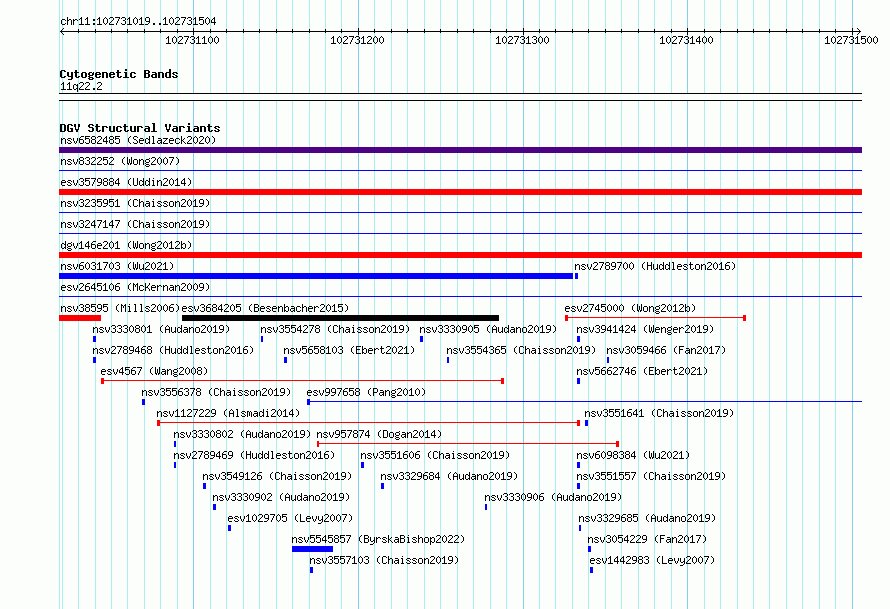The height and width of the screenshot is (609, 890).
Task: Select the 11q22.2 band label
Action: (x=81, y=86)
